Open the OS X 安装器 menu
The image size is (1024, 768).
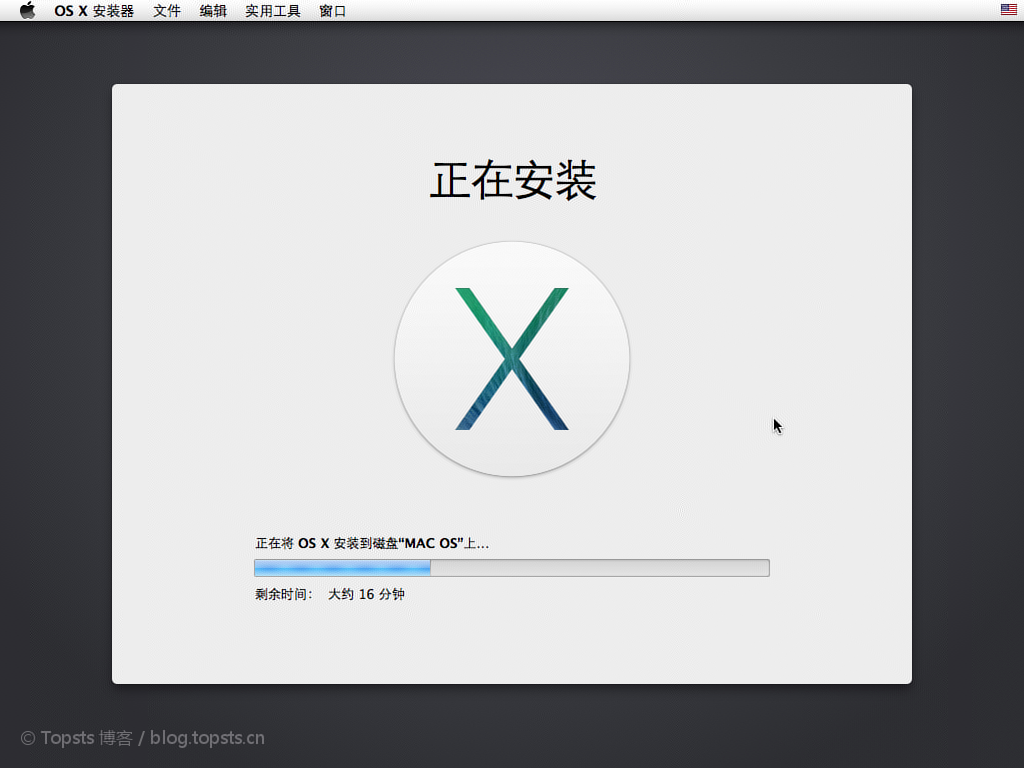(94, 11)
